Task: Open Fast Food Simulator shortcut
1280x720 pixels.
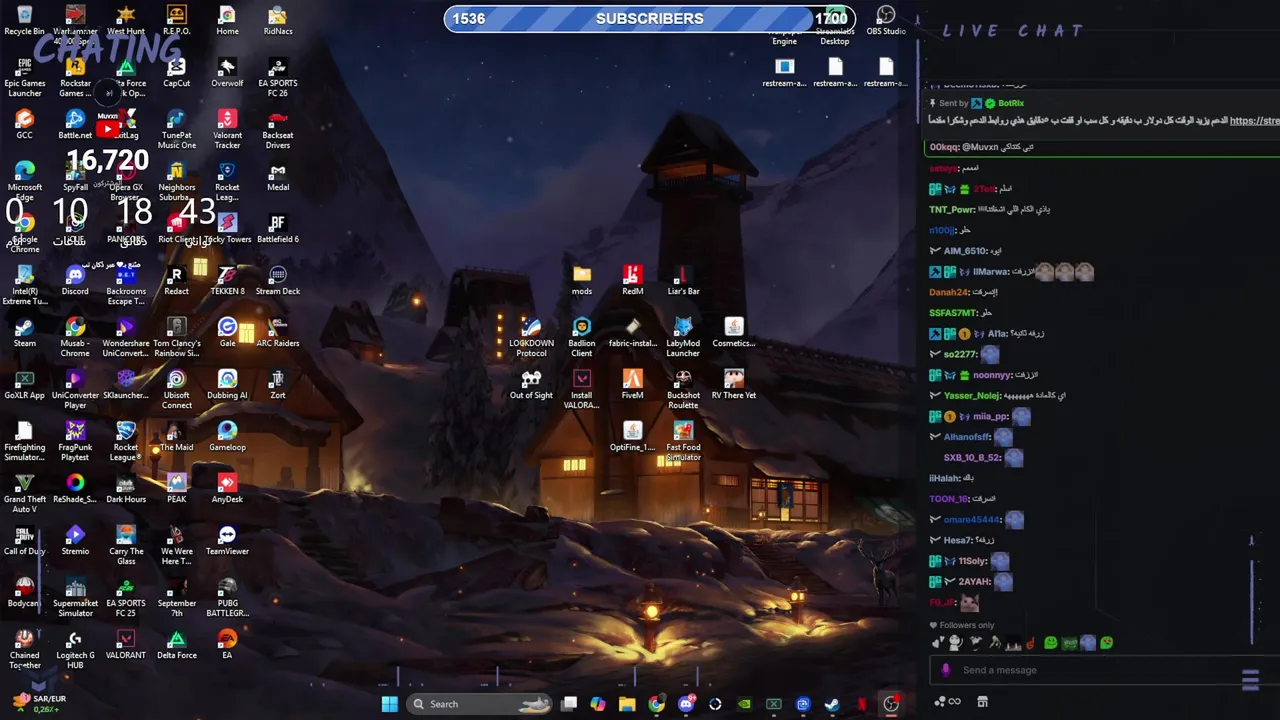Action: 683,441
